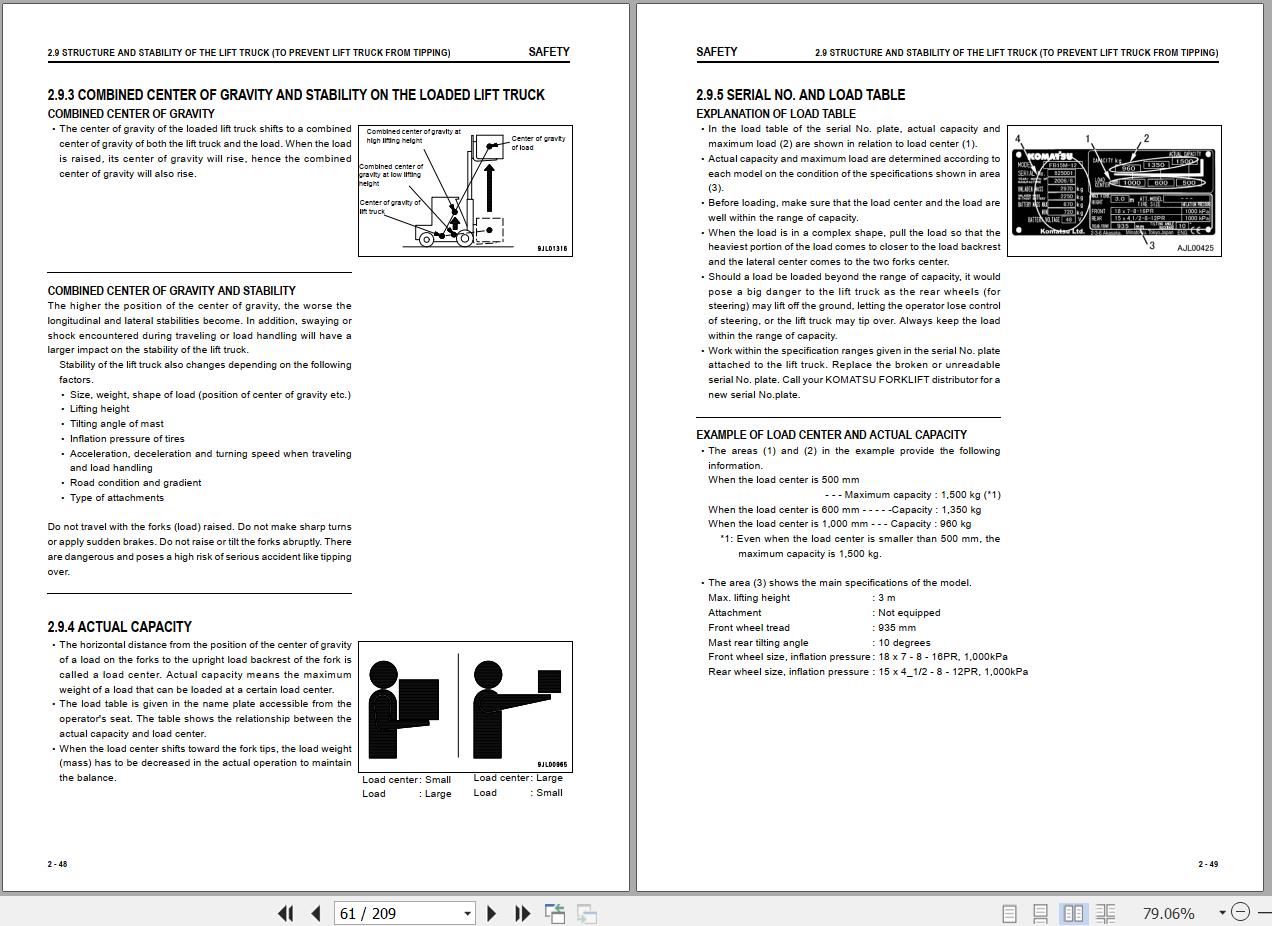Click the 'Attachment : Not equipped' row
The image size is (1272, 926).
coord(824,613)
